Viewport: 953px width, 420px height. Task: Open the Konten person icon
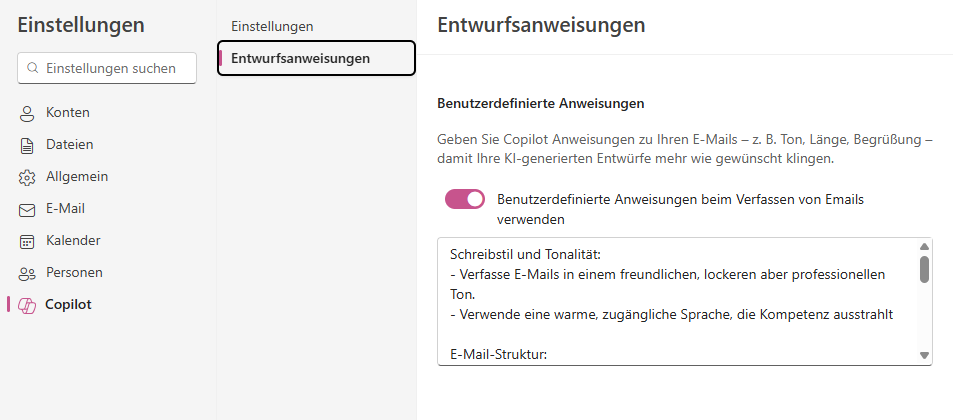pos(27,113)
